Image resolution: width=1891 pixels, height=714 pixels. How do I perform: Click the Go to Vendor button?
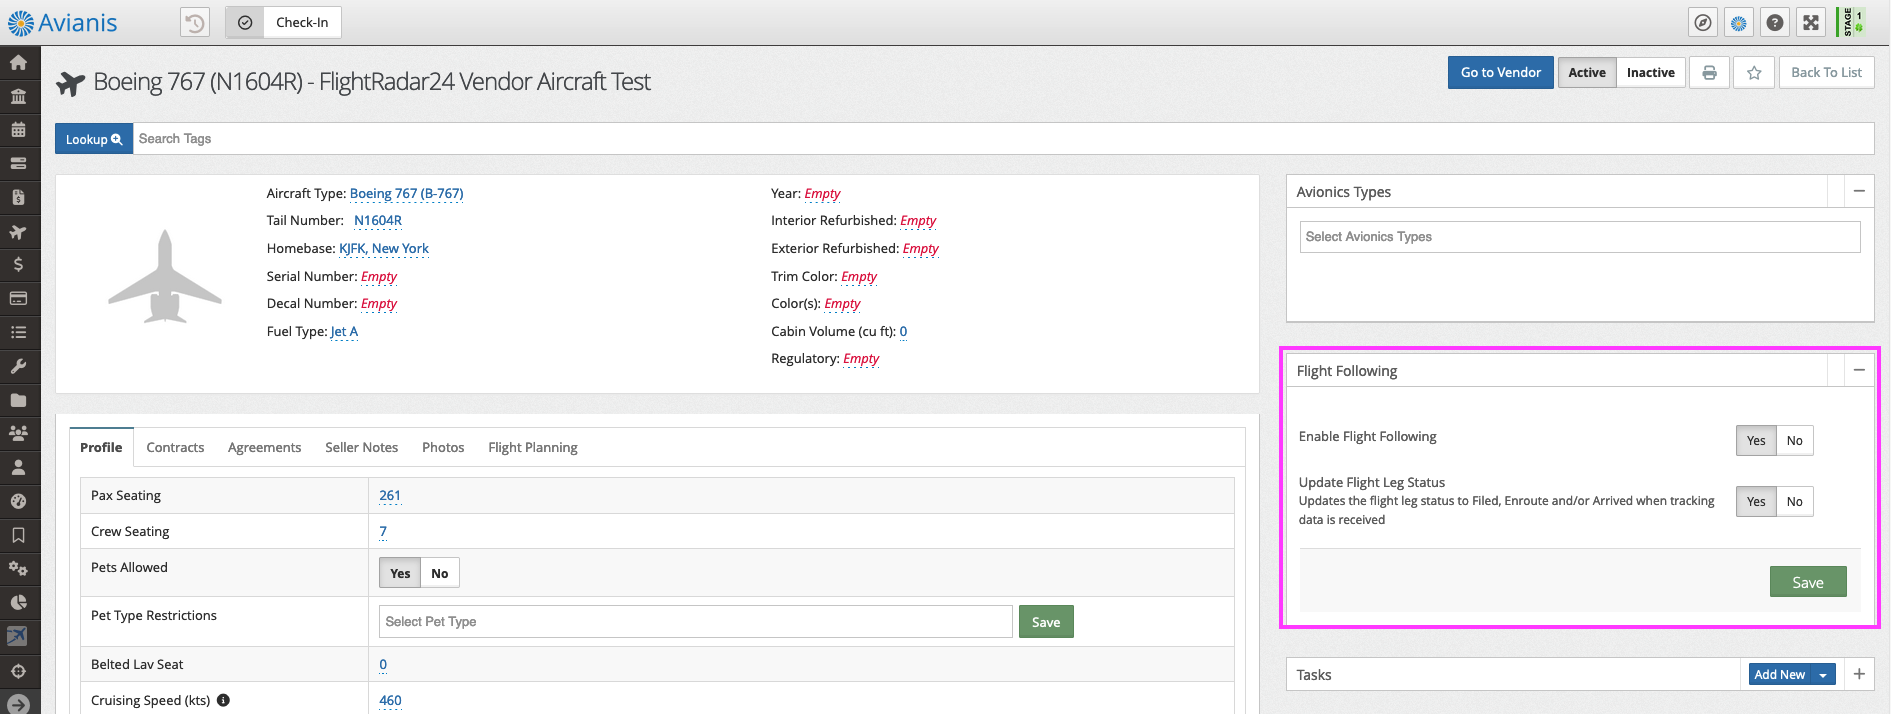click(1500, 72)
